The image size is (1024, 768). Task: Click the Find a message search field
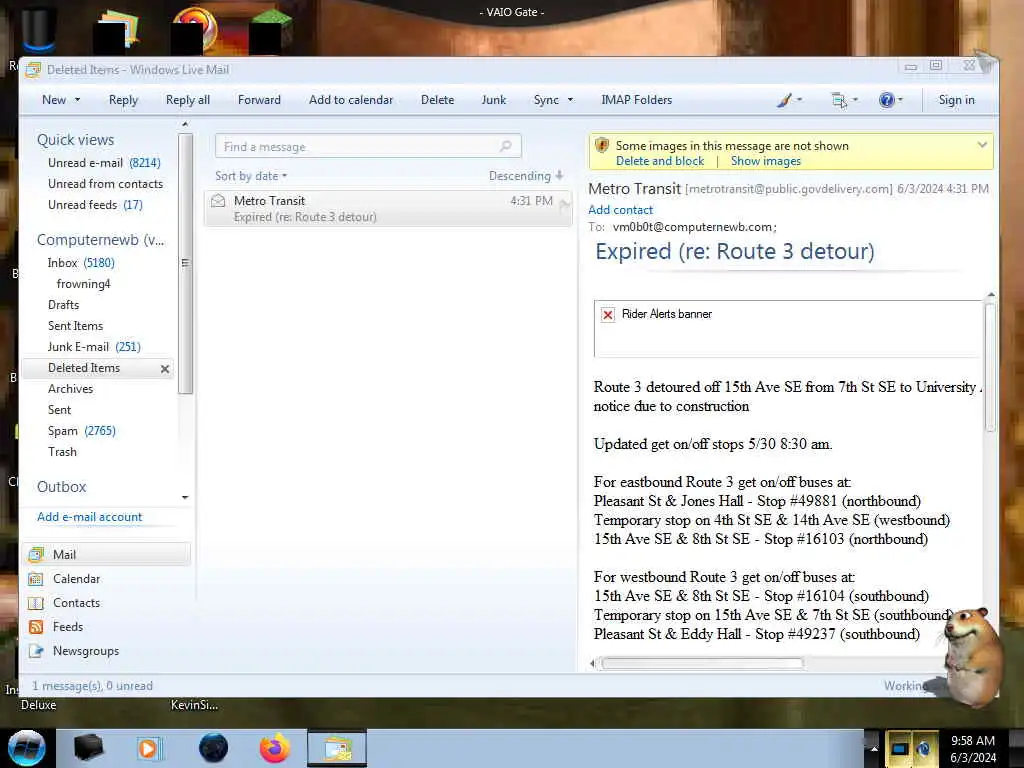click(x=368, y=146)
